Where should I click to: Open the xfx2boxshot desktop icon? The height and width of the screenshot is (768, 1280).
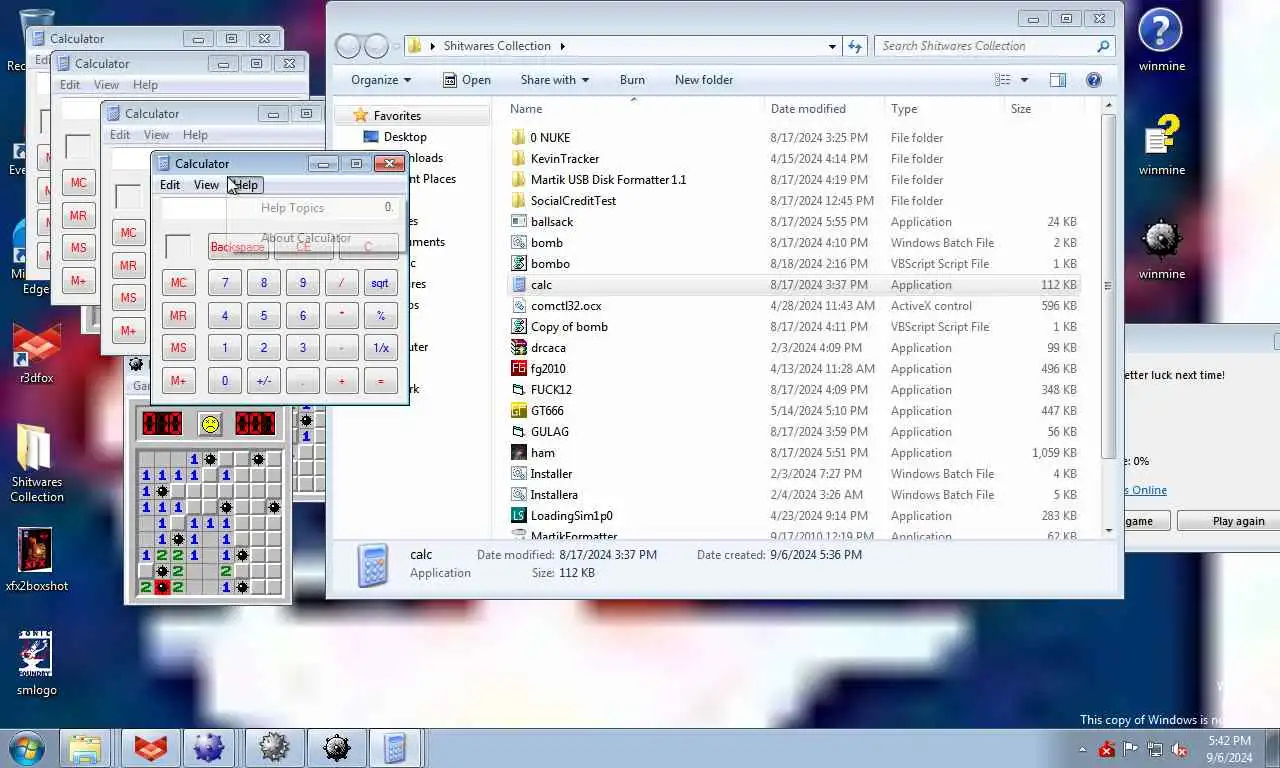37,560
